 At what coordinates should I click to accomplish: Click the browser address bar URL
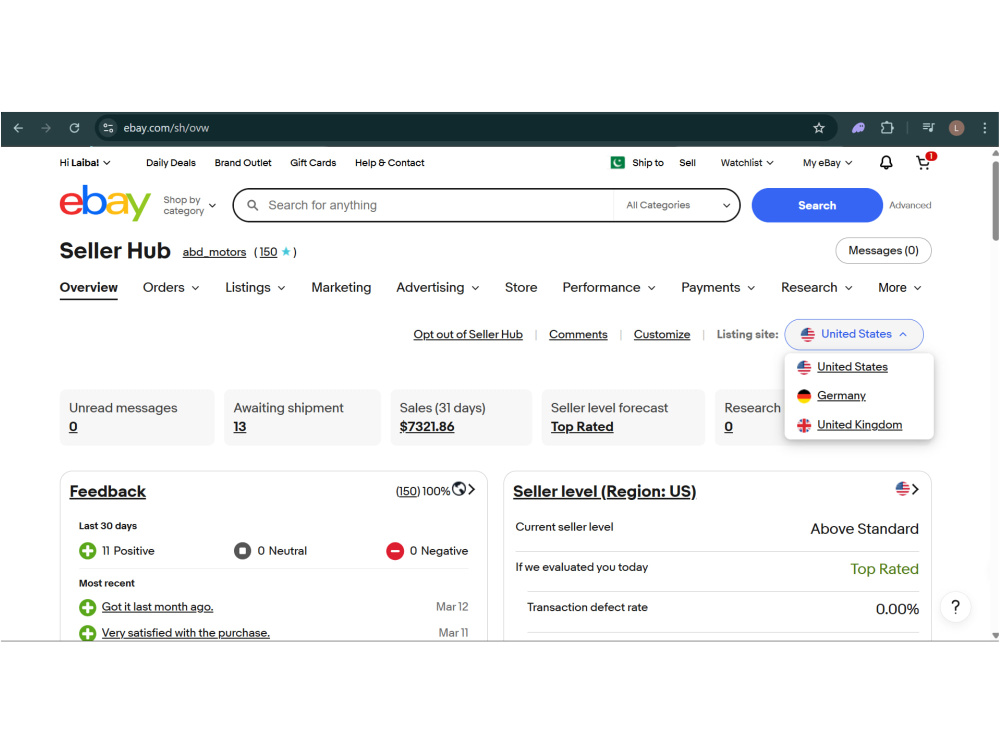(166, 128)
